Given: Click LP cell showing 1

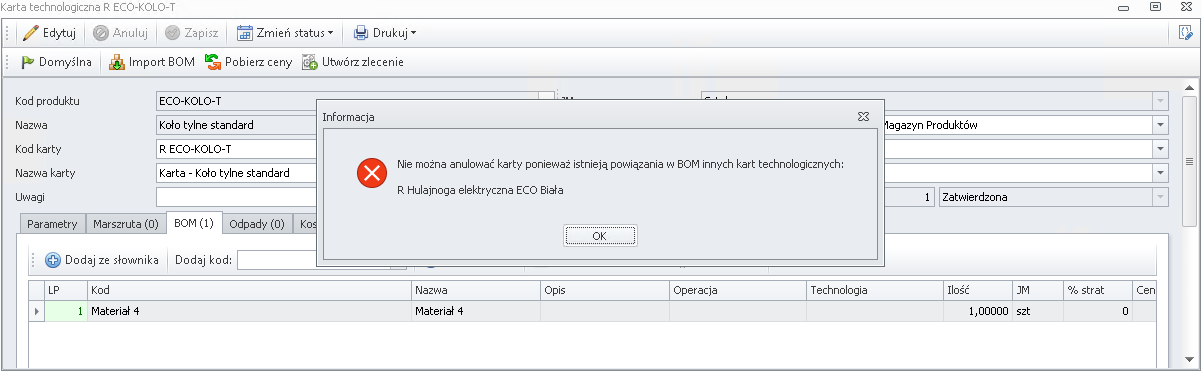Looking at the screenshot, I should click(66, 311).
